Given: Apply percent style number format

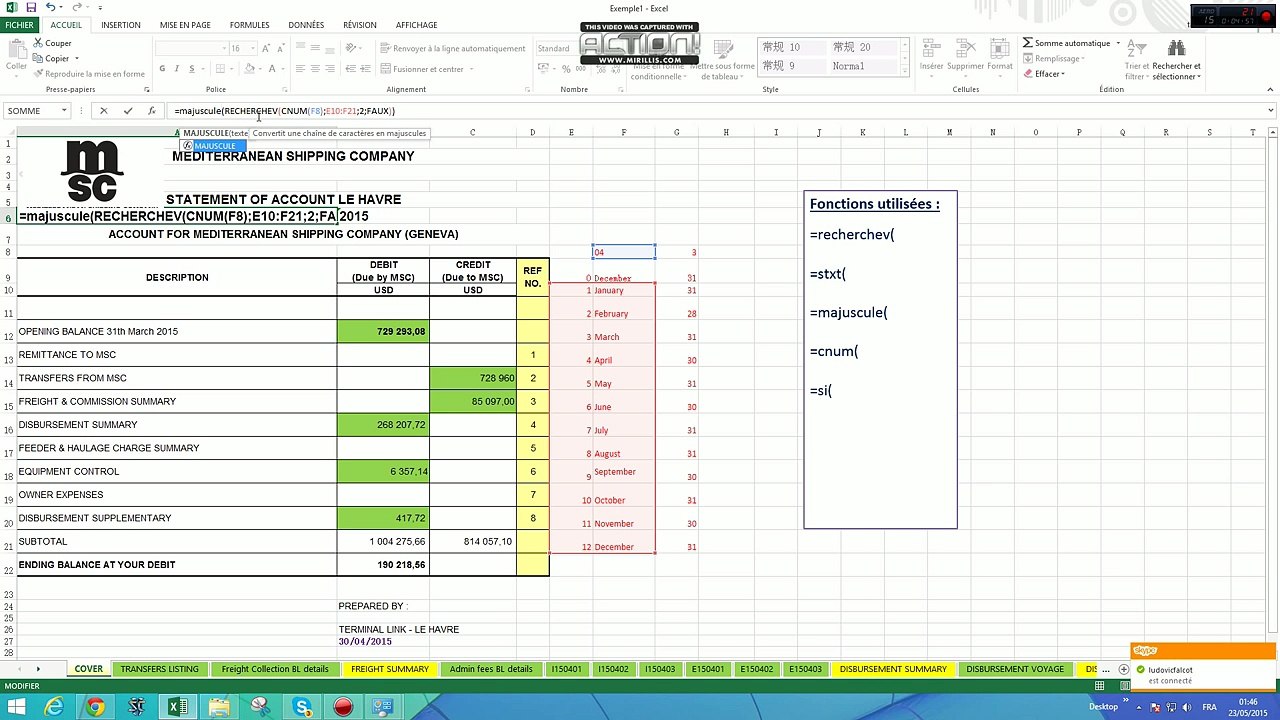Looking at the screenshot, I should pos(566,69).
